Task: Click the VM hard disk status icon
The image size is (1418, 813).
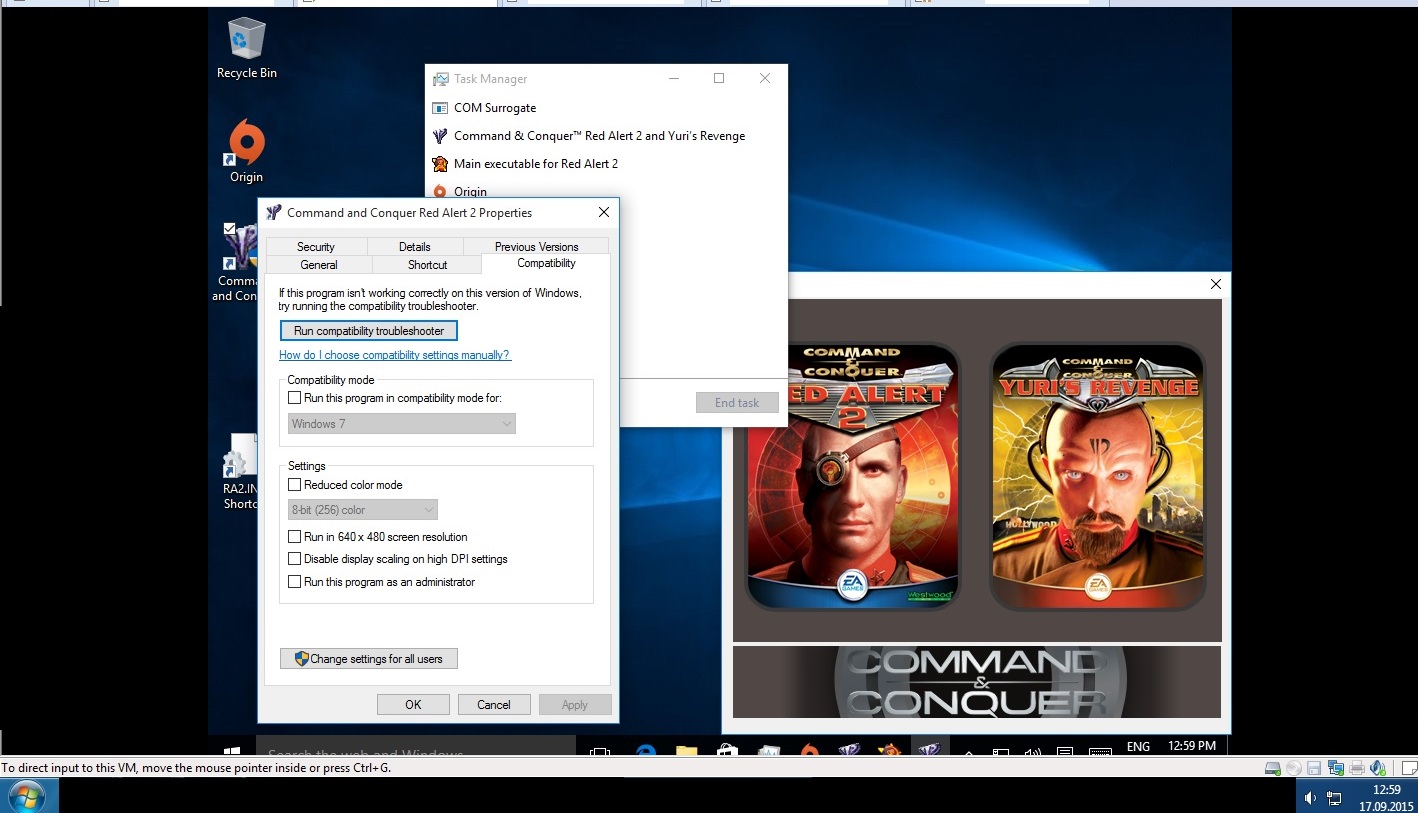Action: [1273, 768]
